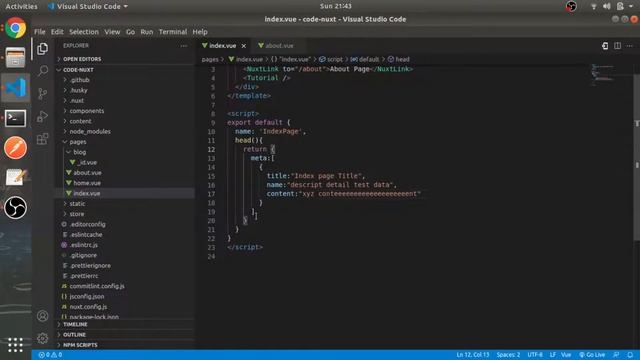Expand Open Editors section
This screenshot has width=640, height=360.
tap(82, 59)
